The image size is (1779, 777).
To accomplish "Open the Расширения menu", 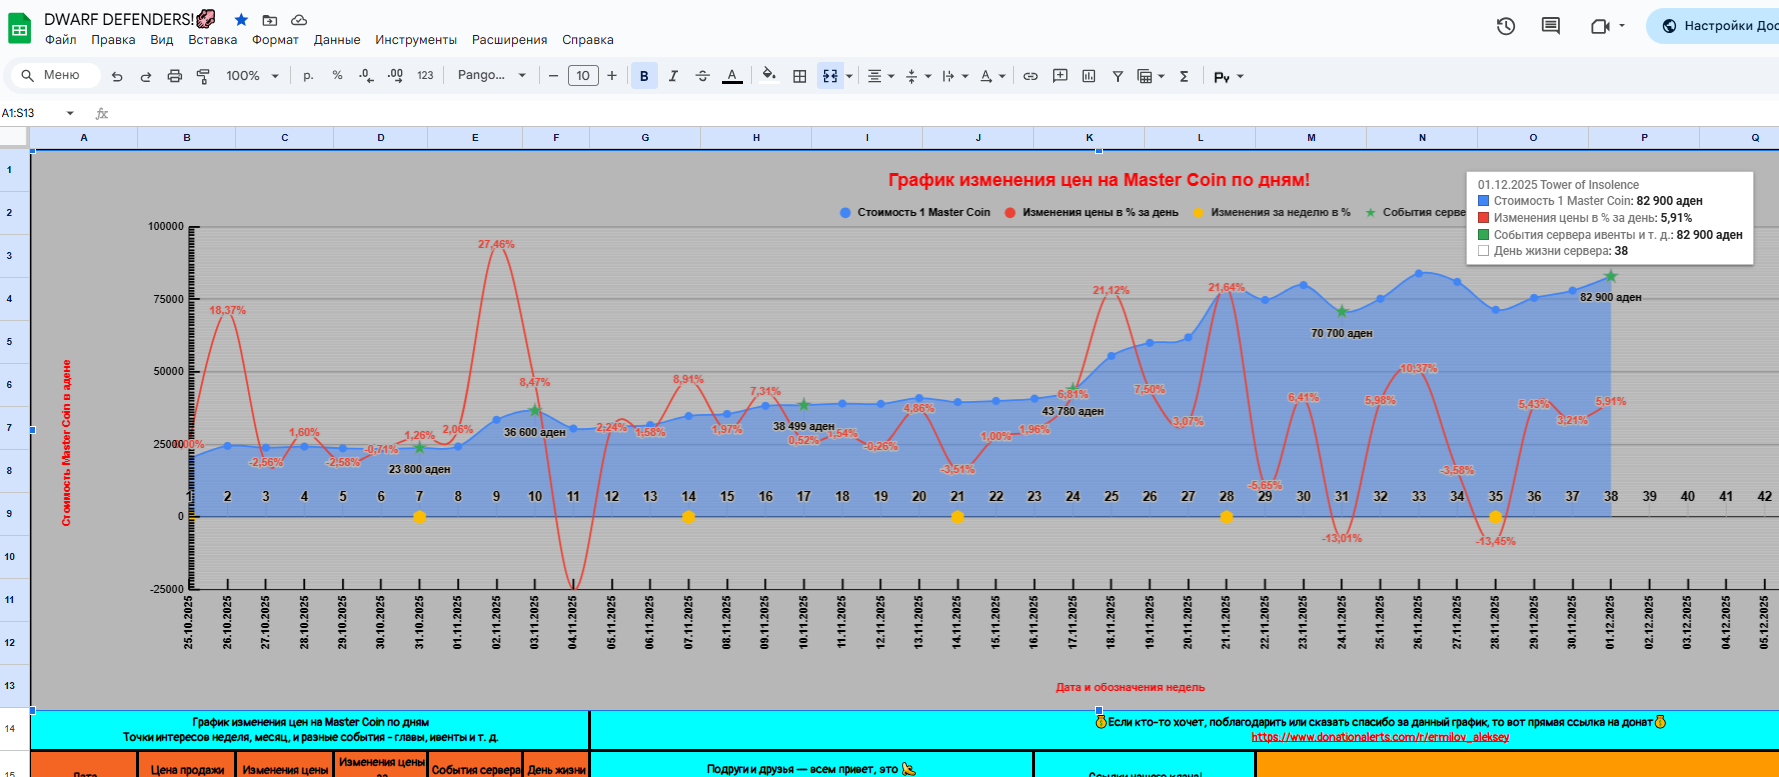I will (509, 40).
